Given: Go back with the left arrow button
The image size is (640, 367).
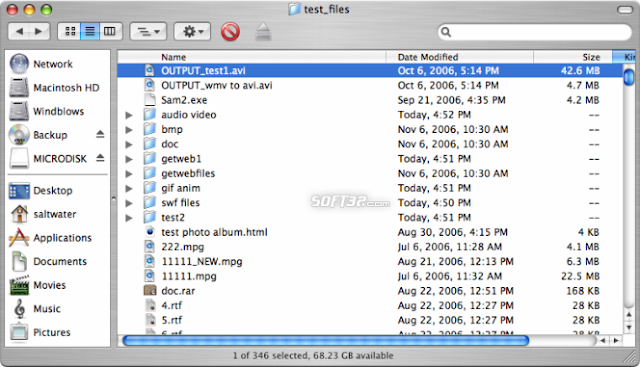Looking at the screenshot, I should tap(19, 31).
